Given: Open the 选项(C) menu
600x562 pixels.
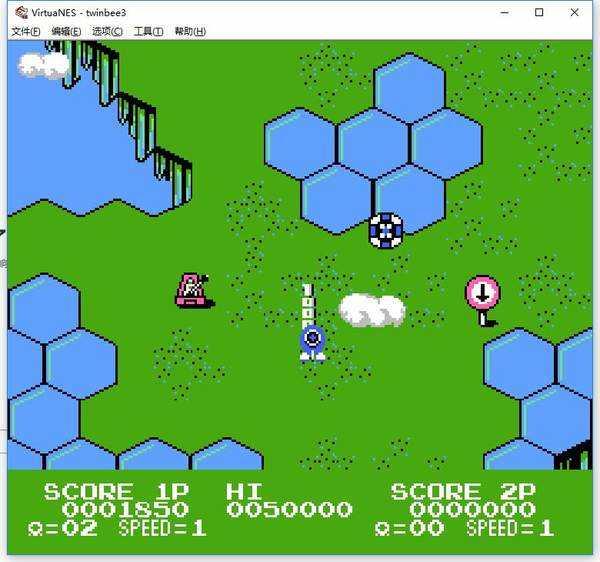Looking at the screenshot, I should tap(107, 31).
